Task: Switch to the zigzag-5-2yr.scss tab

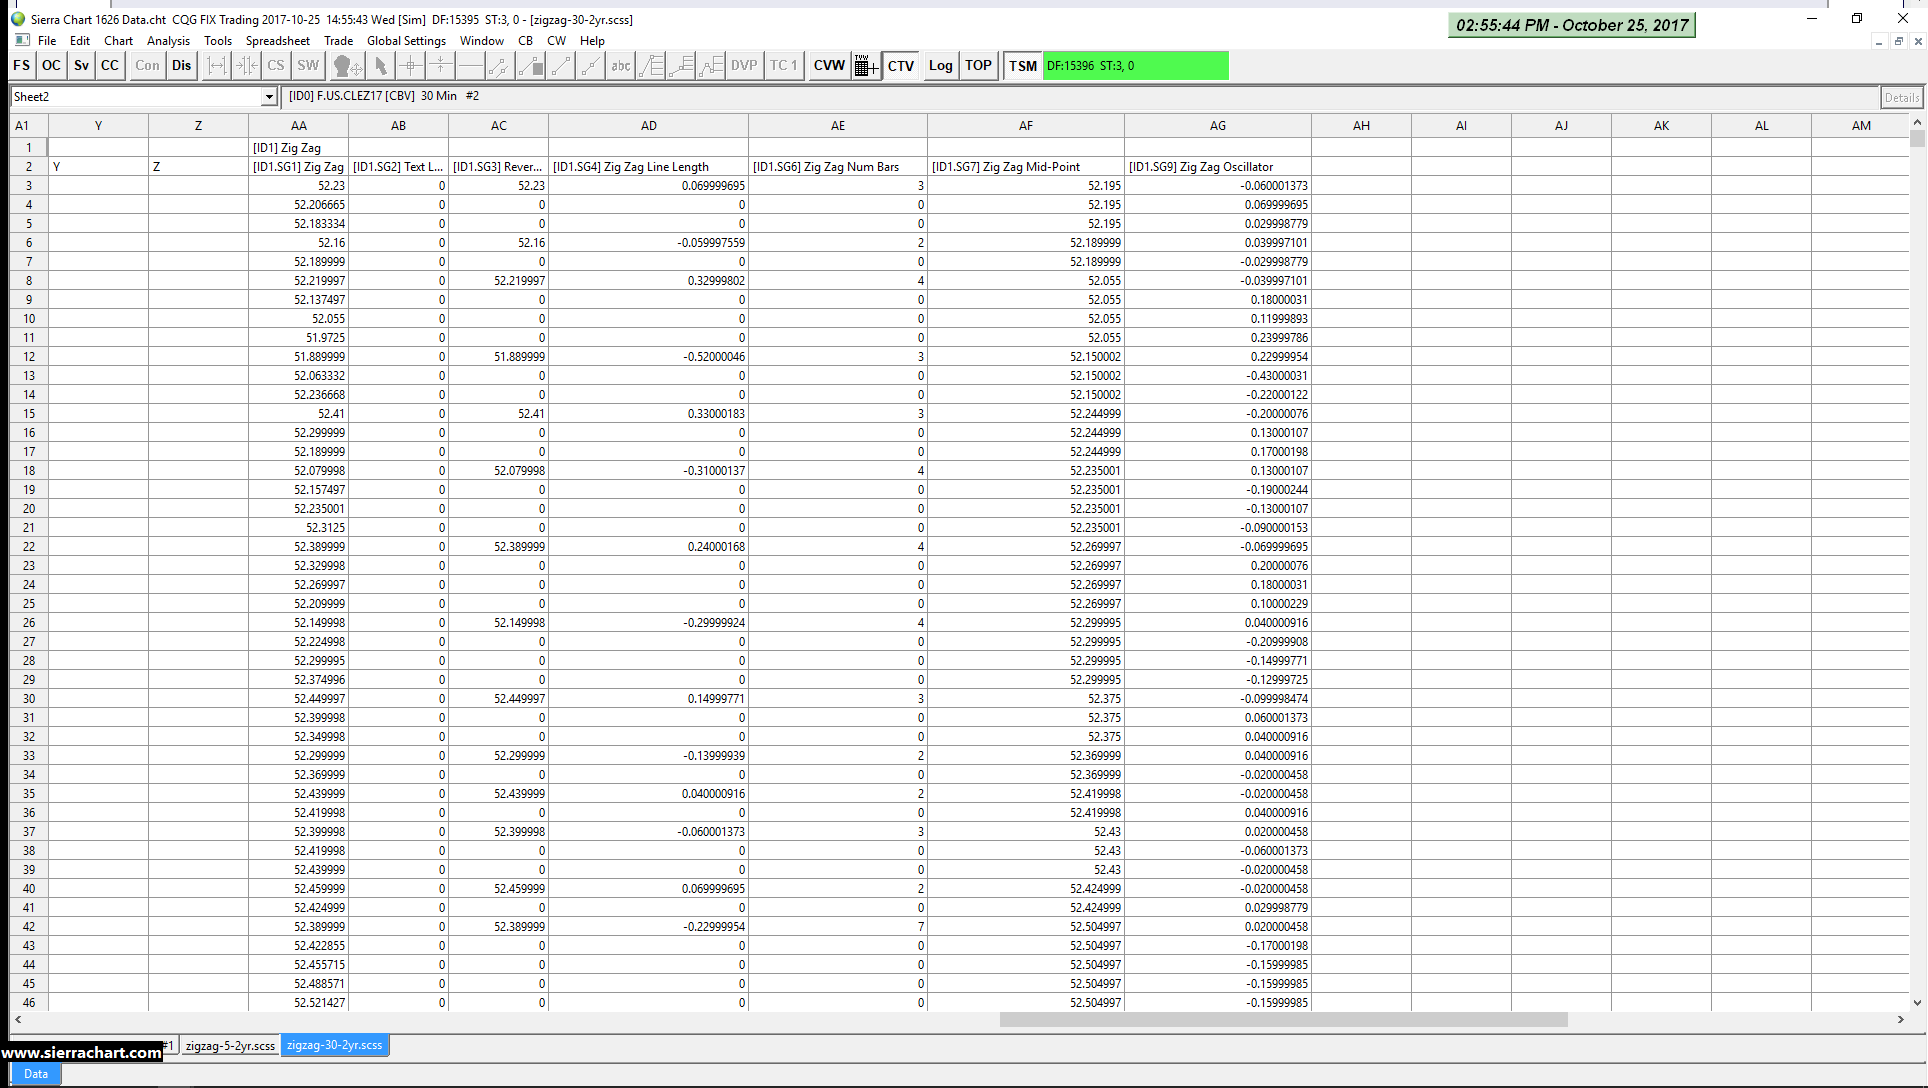Action: (x=230, y=1045)
